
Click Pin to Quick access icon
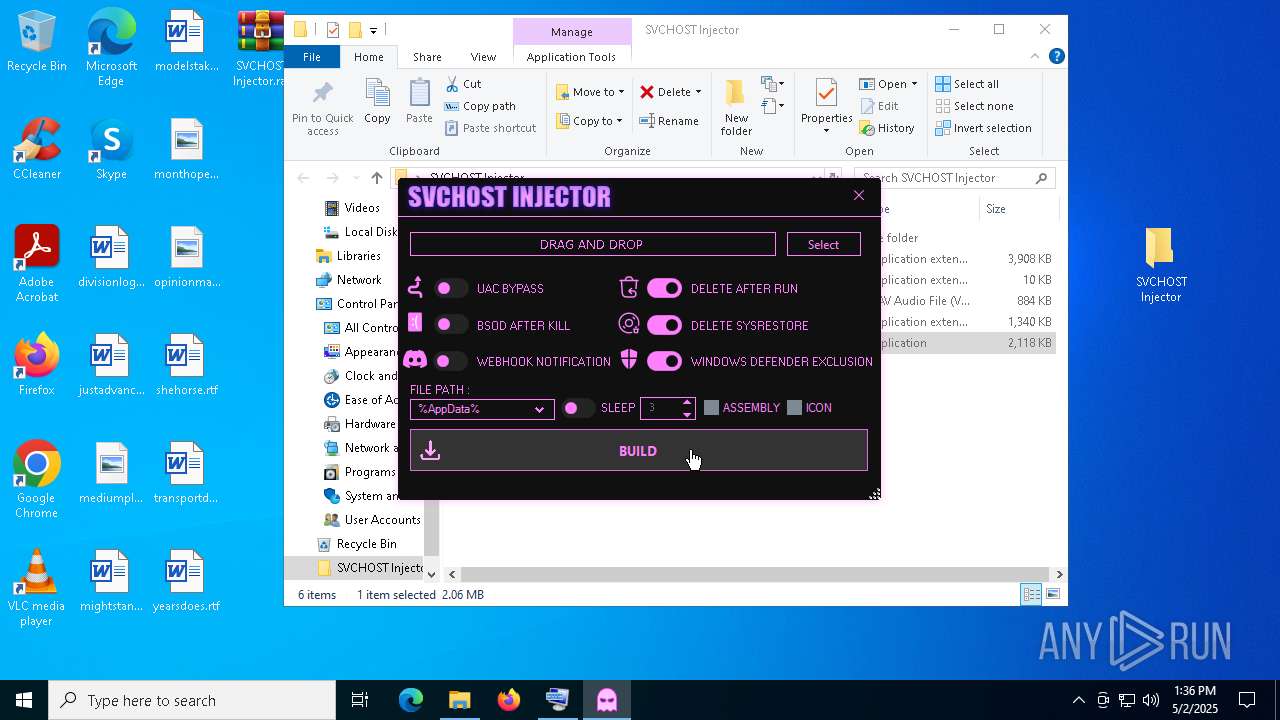pyautogui.click(x=322, y=94)
